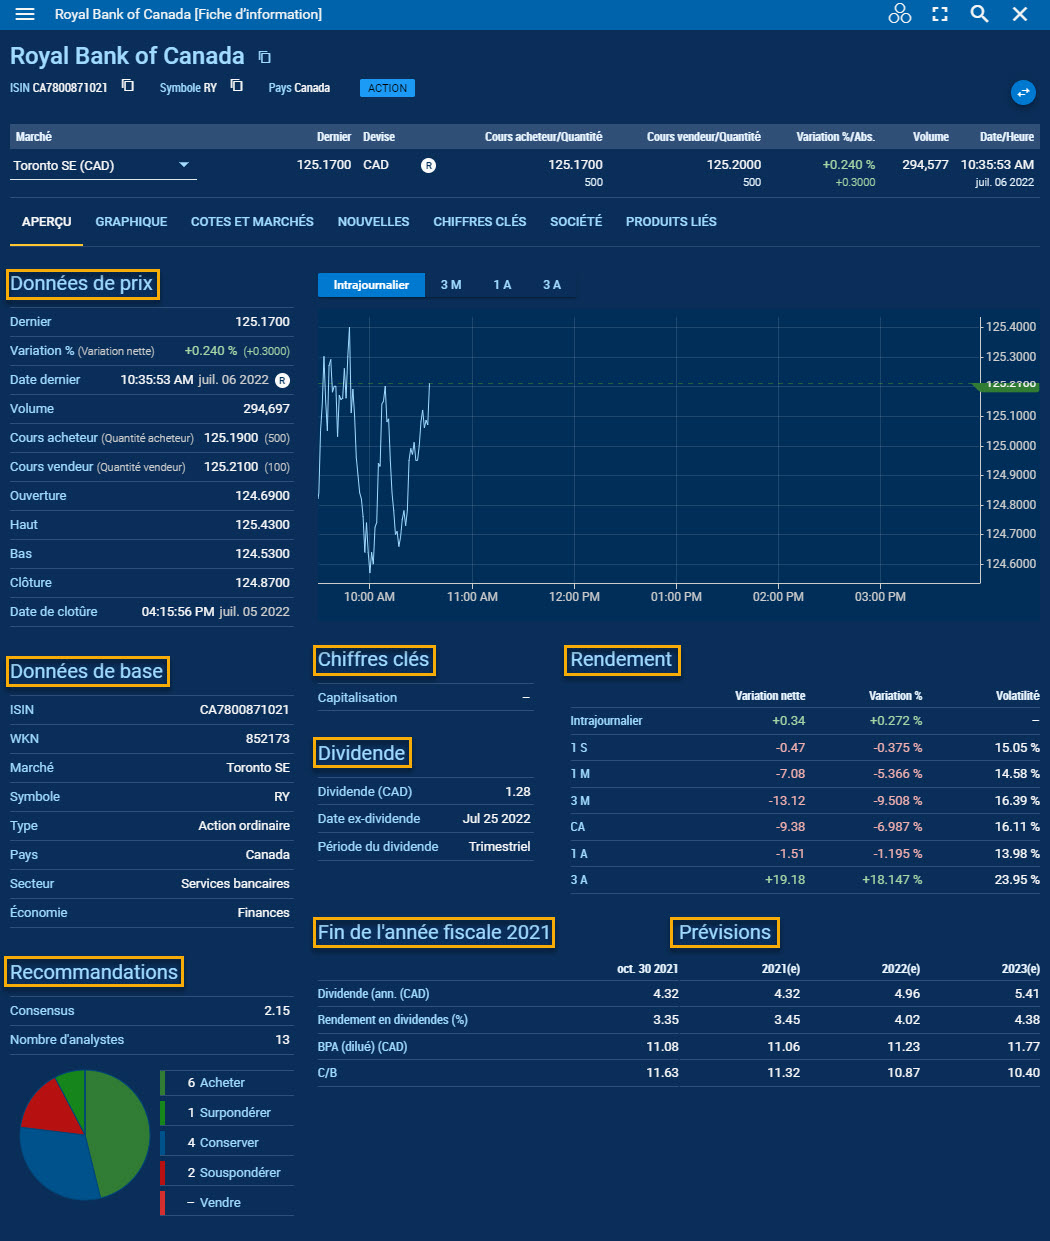Viewport: 1050px width, 1241px height.
Task: Open the hamburger navigation menu
Action: (x=24, y=14)
